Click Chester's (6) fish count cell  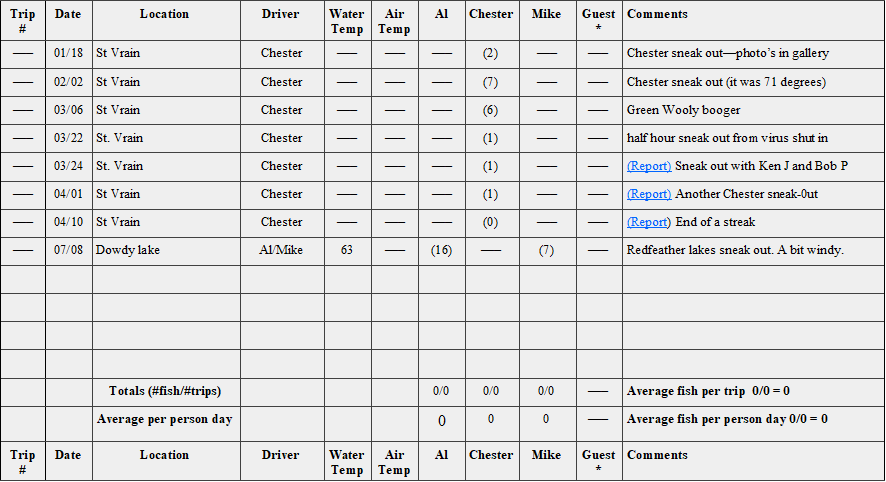(490, 110)
